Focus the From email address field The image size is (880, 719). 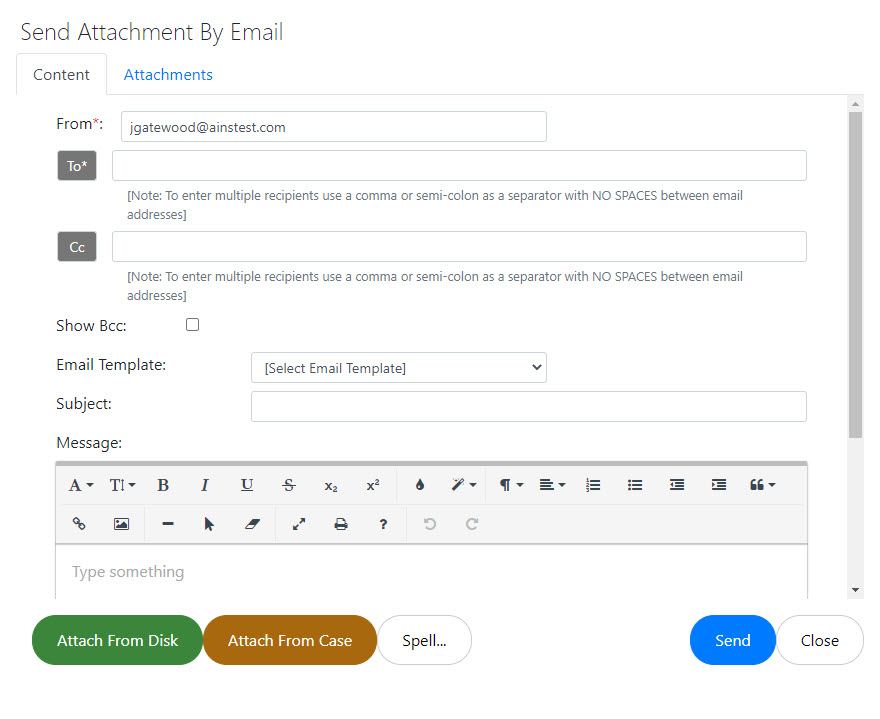(334, 127)
